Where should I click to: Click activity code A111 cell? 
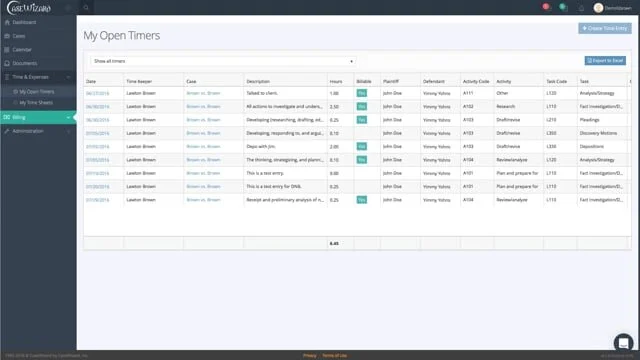pos(468,93)
